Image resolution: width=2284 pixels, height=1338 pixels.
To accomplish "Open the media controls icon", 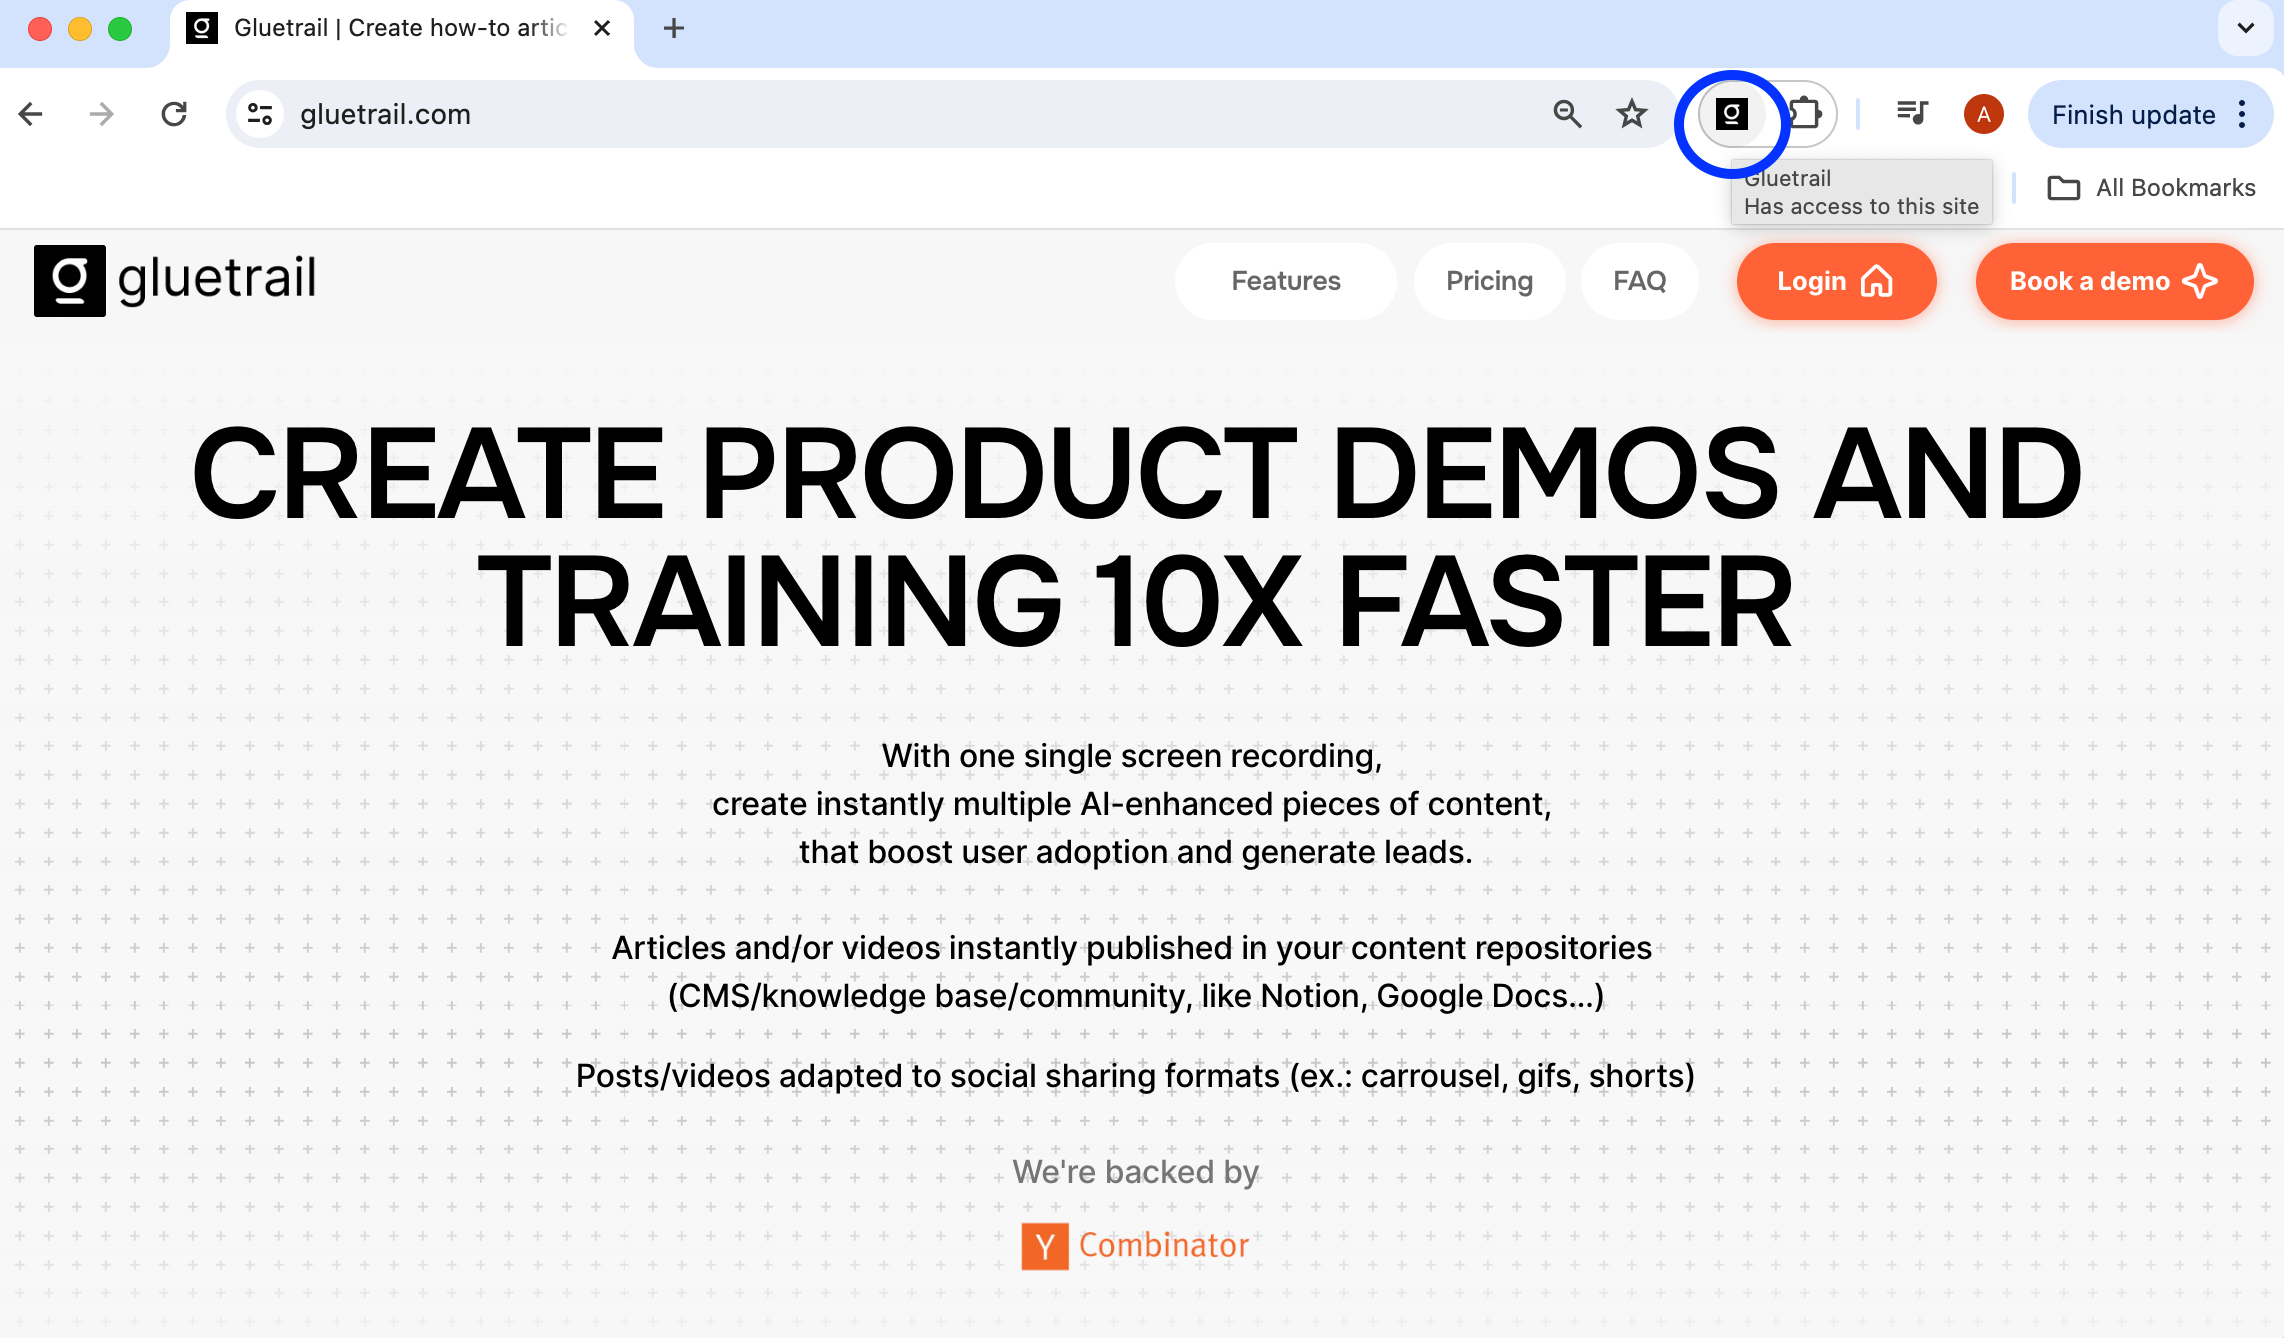I will pyautogui.click(x=1912, y=114).
